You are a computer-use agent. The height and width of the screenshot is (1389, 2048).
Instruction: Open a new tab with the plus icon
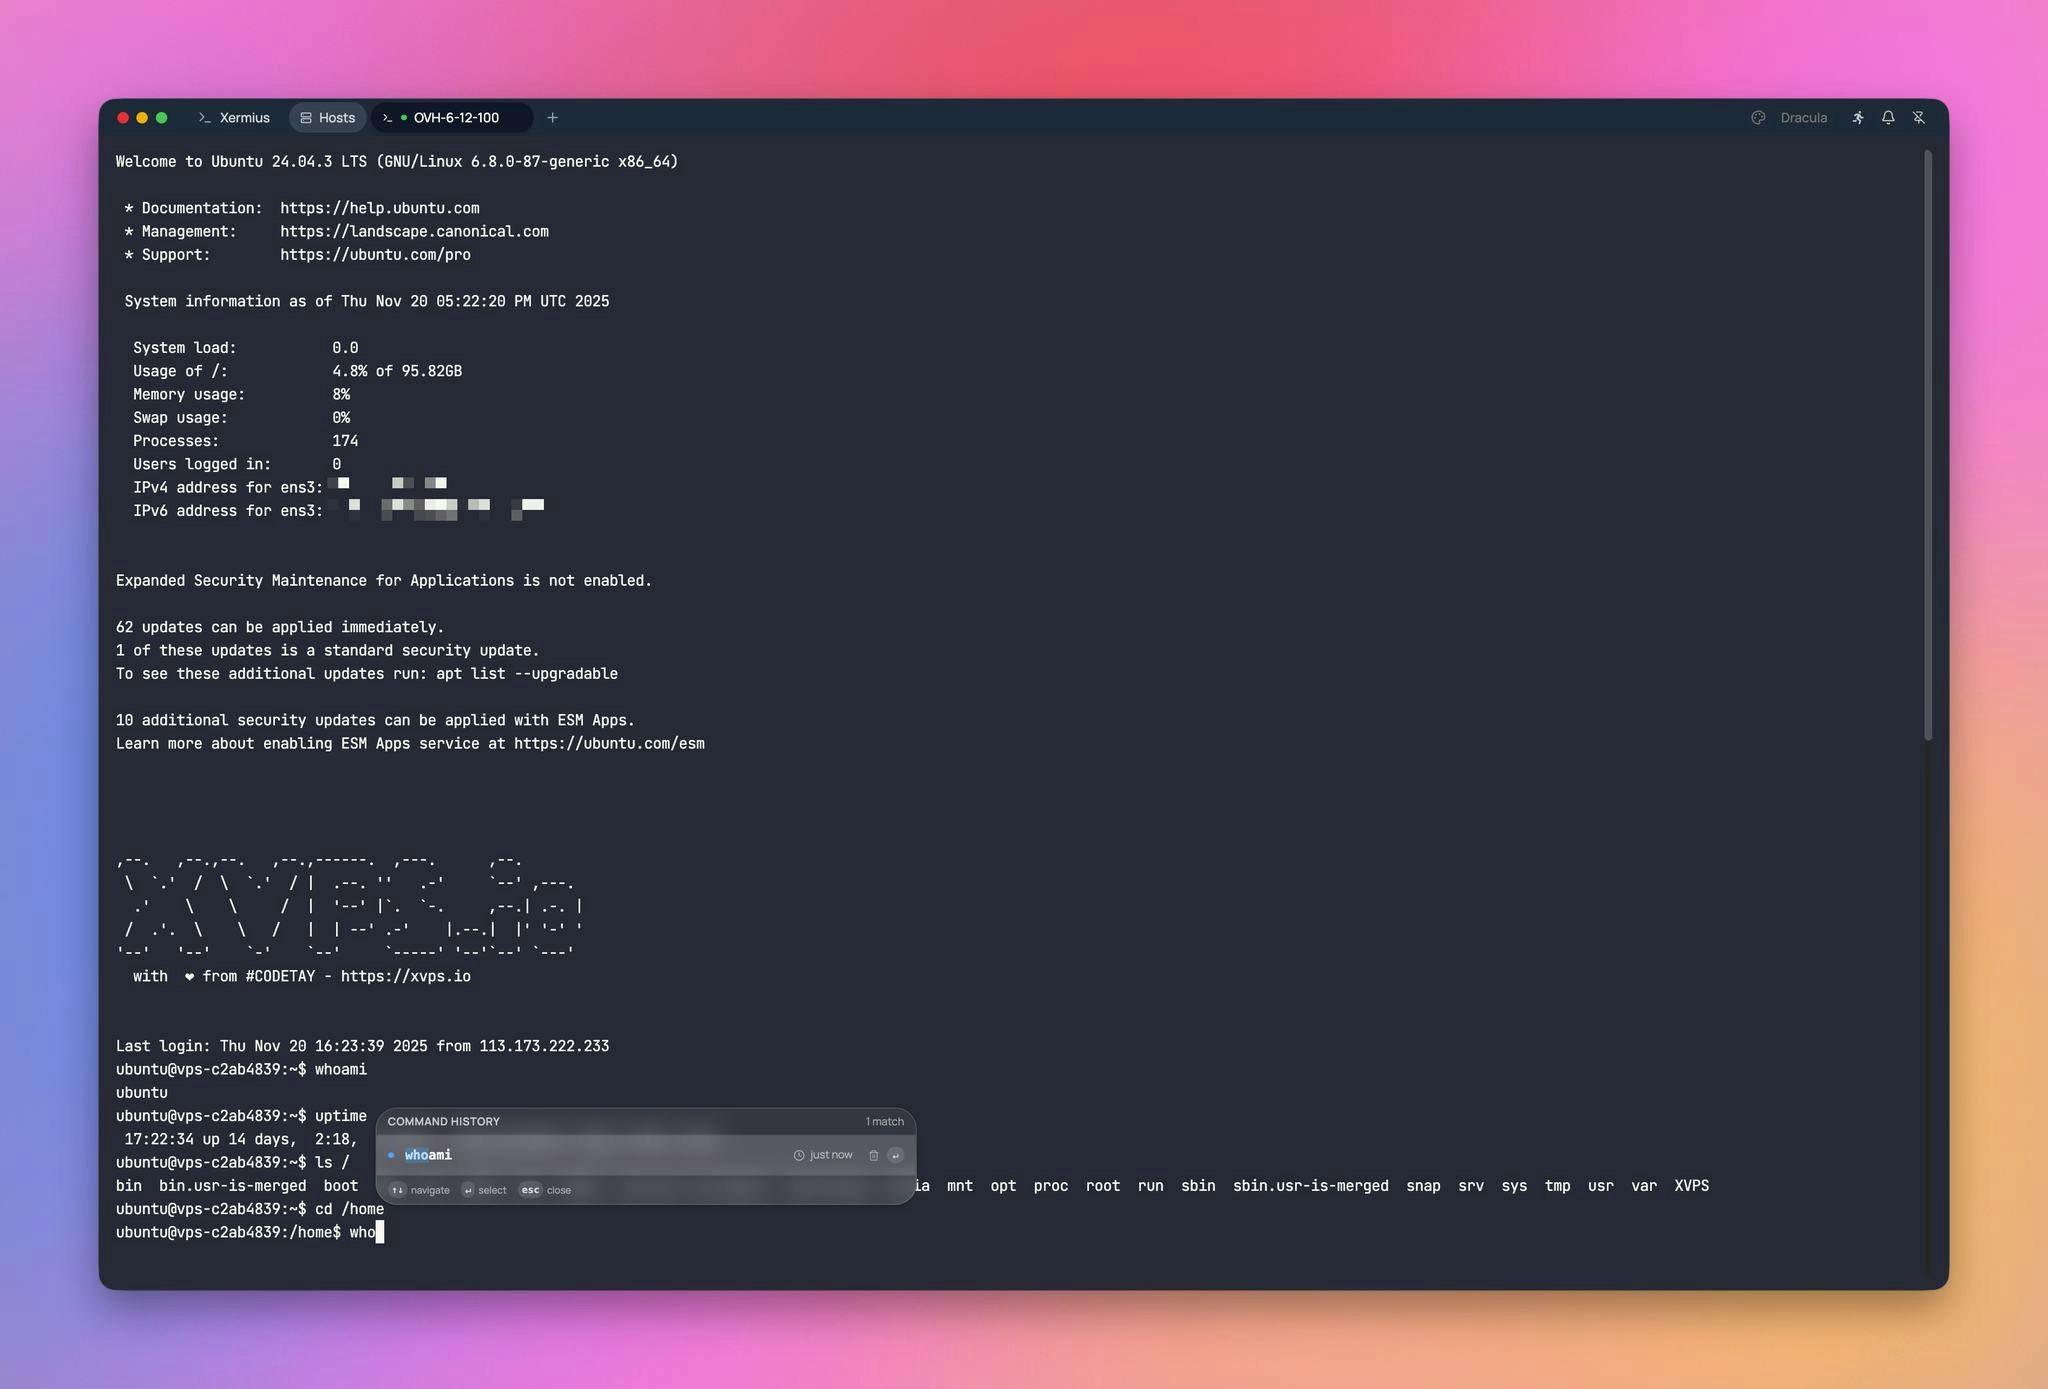pos(553,118)
